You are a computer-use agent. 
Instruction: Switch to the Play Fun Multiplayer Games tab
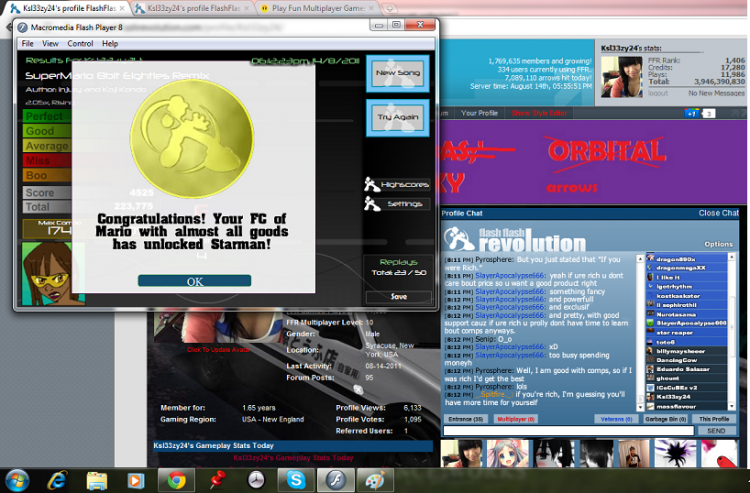pyautogui.click(x=319, y=8)
